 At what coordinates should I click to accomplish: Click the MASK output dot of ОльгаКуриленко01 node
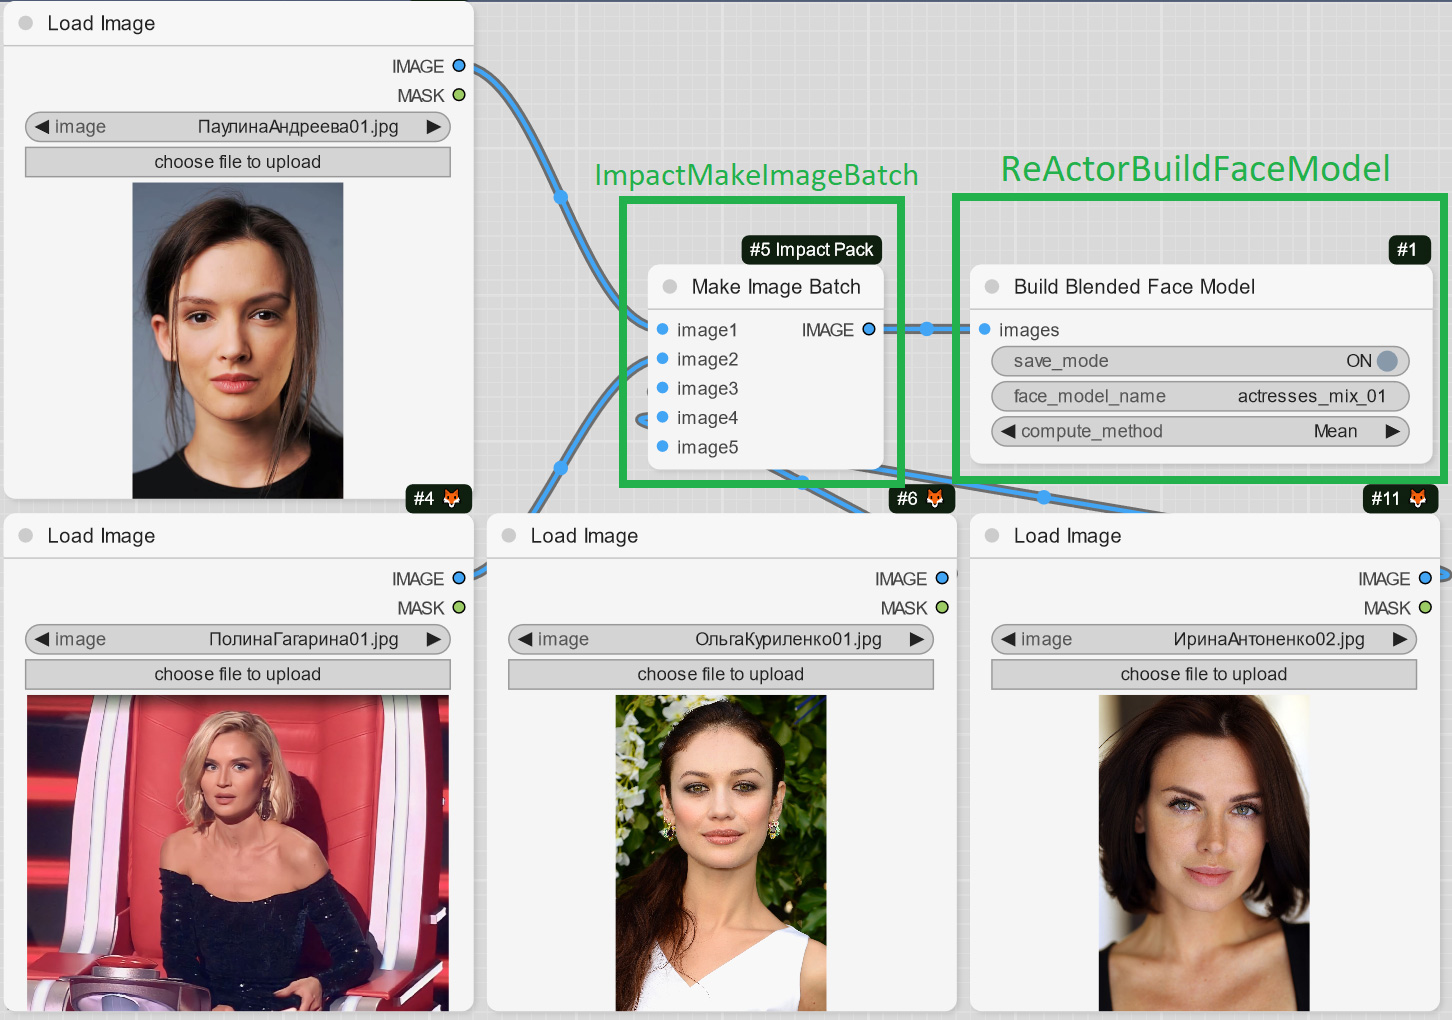[942, 607]
